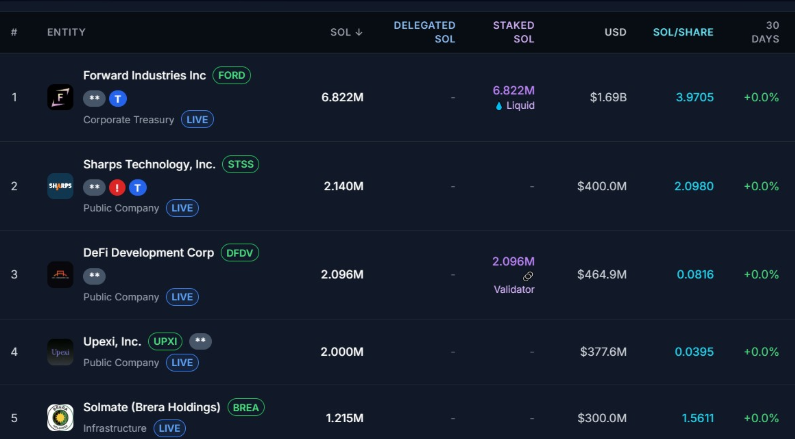The height and width of the screenshot is (439, 795).
Task: Click the LIVE badge under Solmate
Action: tap(170, 428)
